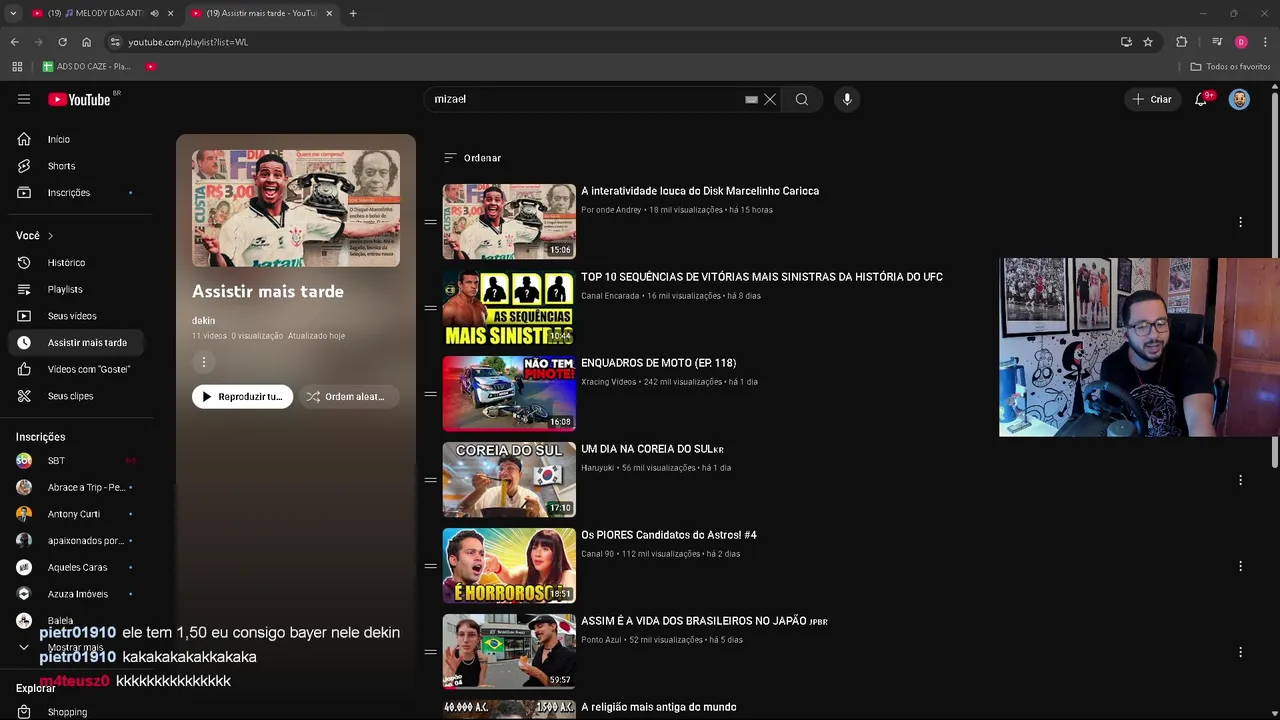Screen dimensions: 1280x720
Task: Bookmark this page with star icon
Action: [x=1148, y=42]
